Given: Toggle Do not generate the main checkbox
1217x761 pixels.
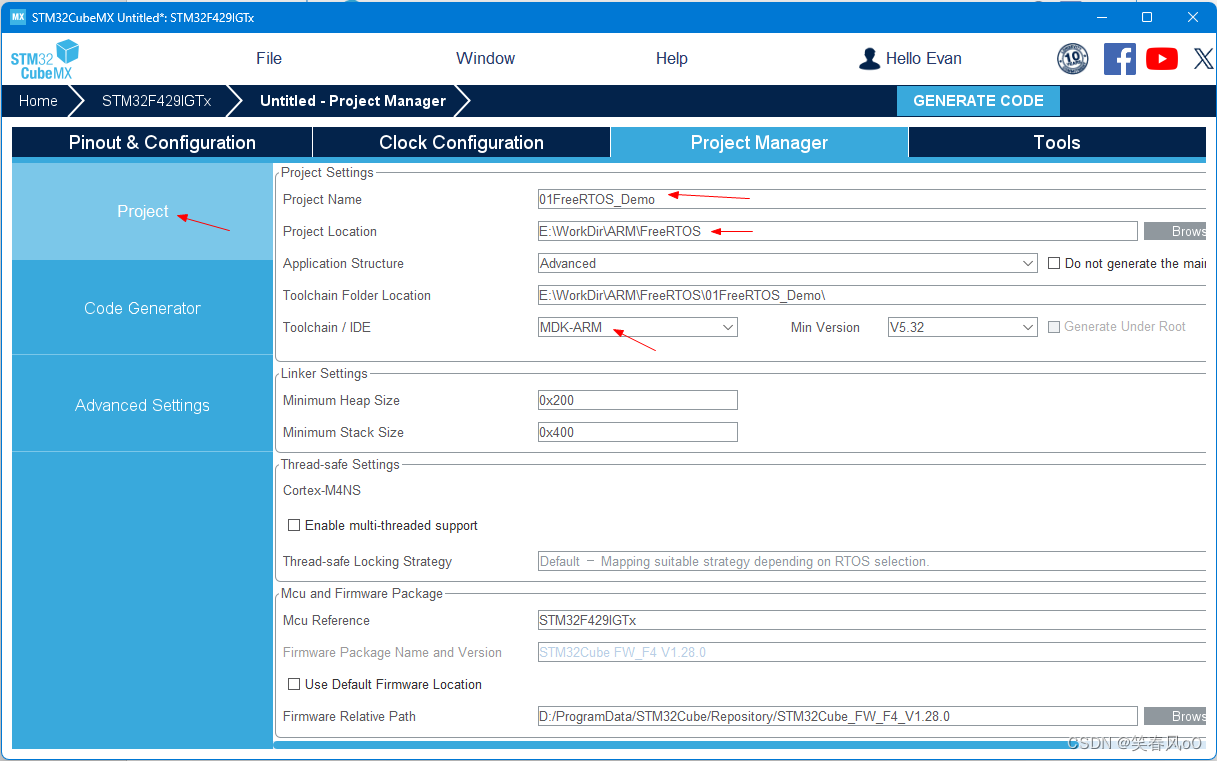Looking at the screenshot, I should (x=1054, y=263).
